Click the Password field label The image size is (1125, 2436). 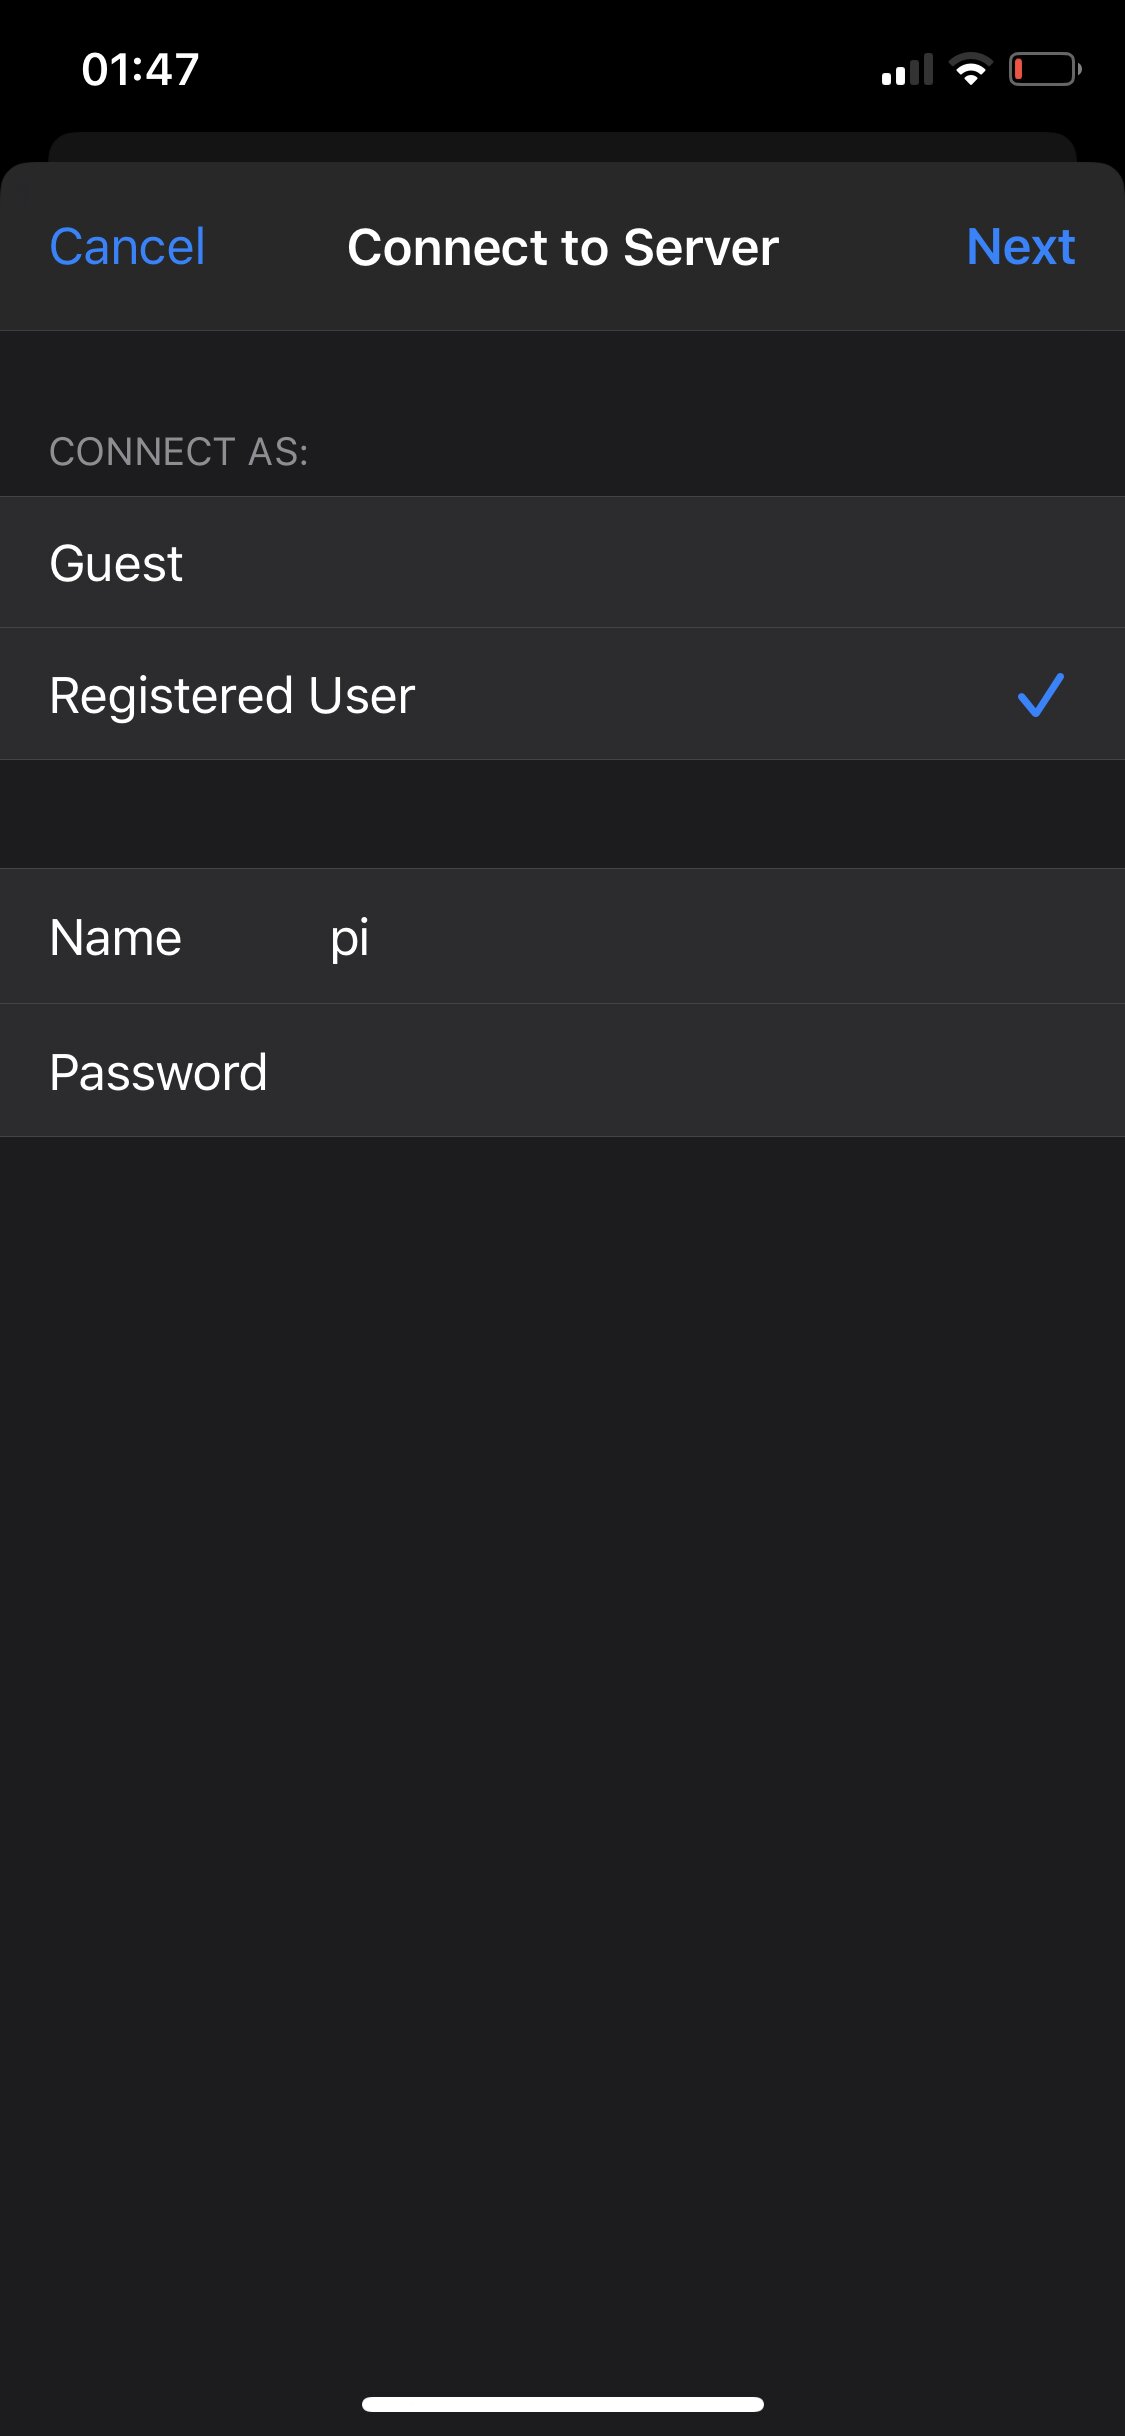[158, 1072]
